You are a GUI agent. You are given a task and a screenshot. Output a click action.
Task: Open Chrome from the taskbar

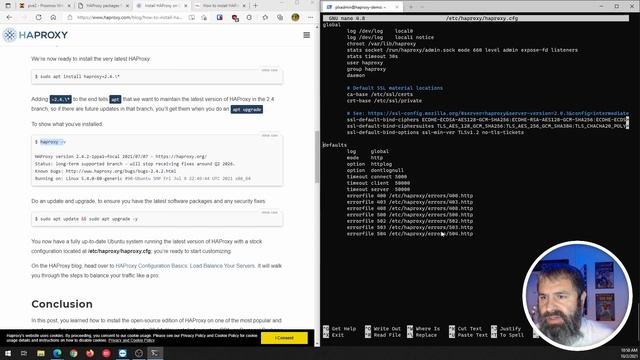[x=73, y=353]
